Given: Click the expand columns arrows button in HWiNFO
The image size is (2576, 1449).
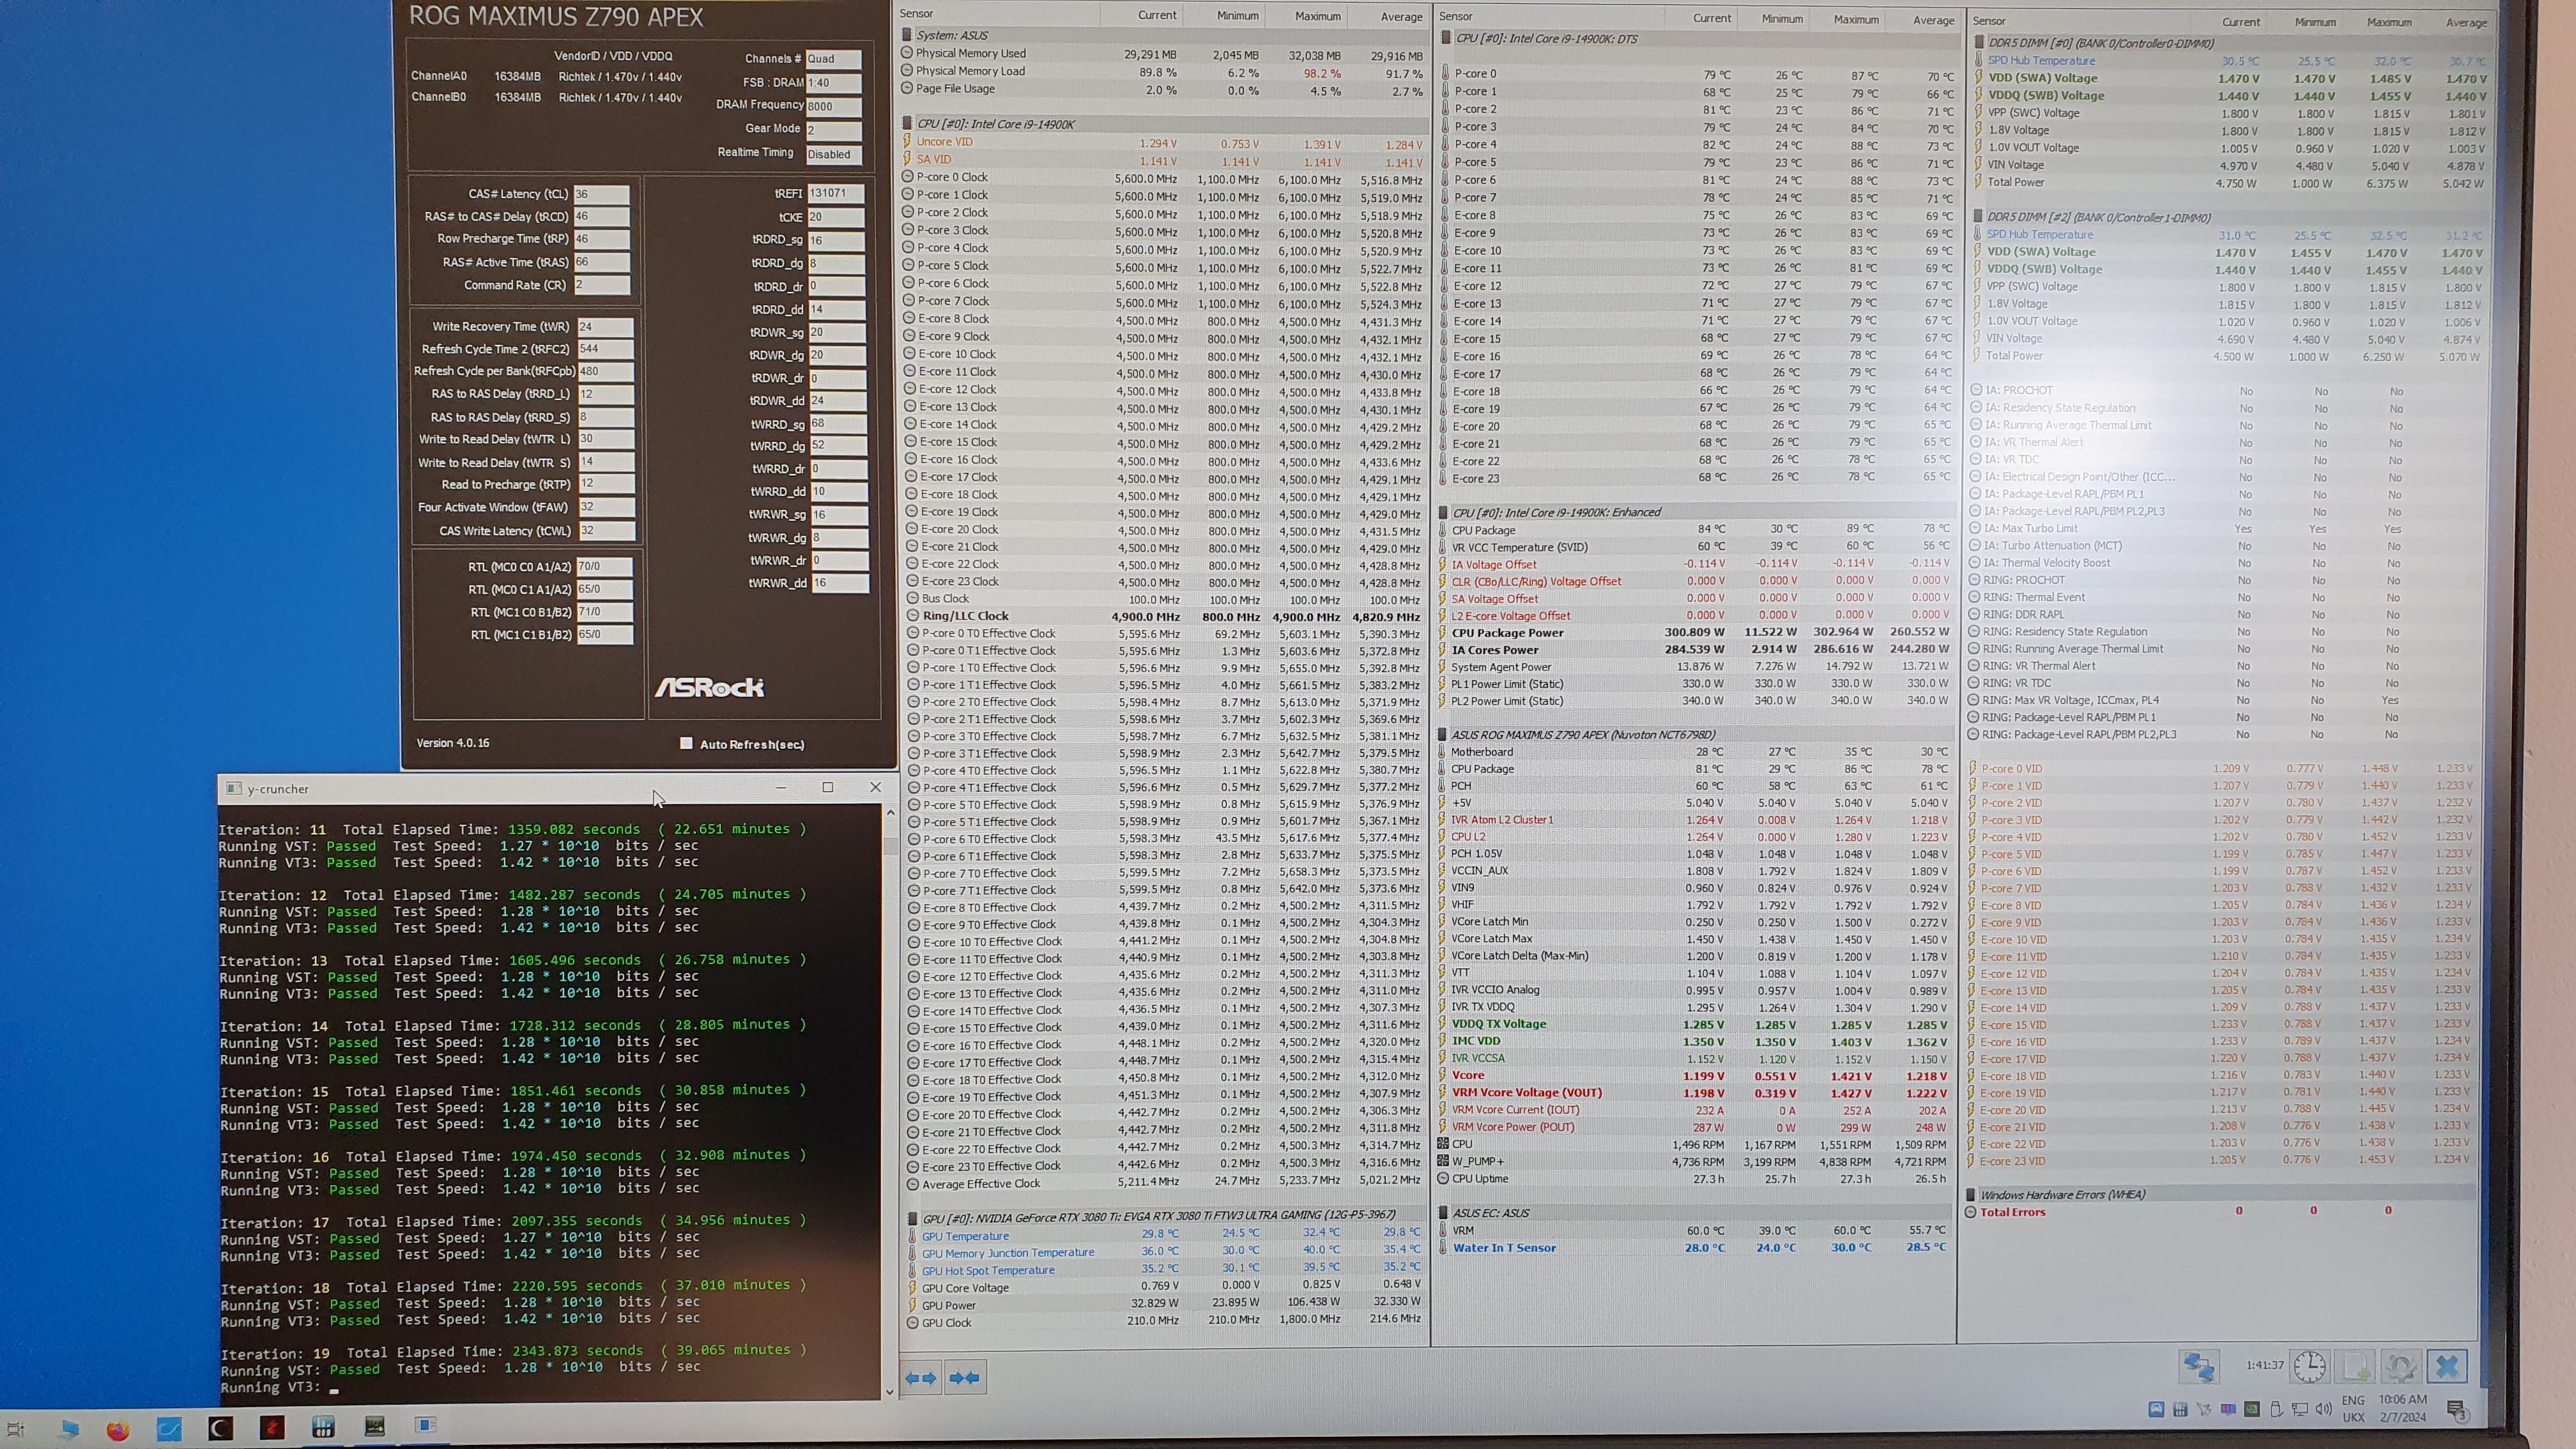Looking at the screenshot, I should coord(921,1377).
